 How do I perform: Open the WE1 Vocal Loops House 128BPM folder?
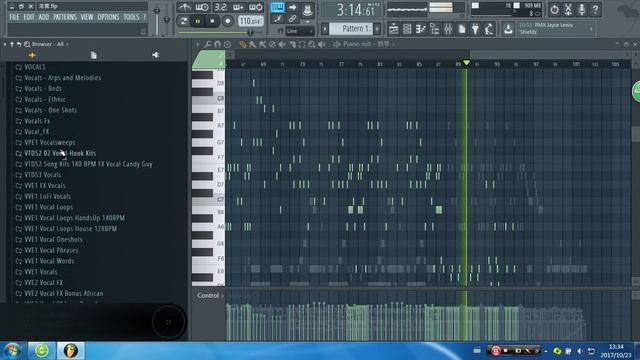pyautogui.click(x=71, y=229)
